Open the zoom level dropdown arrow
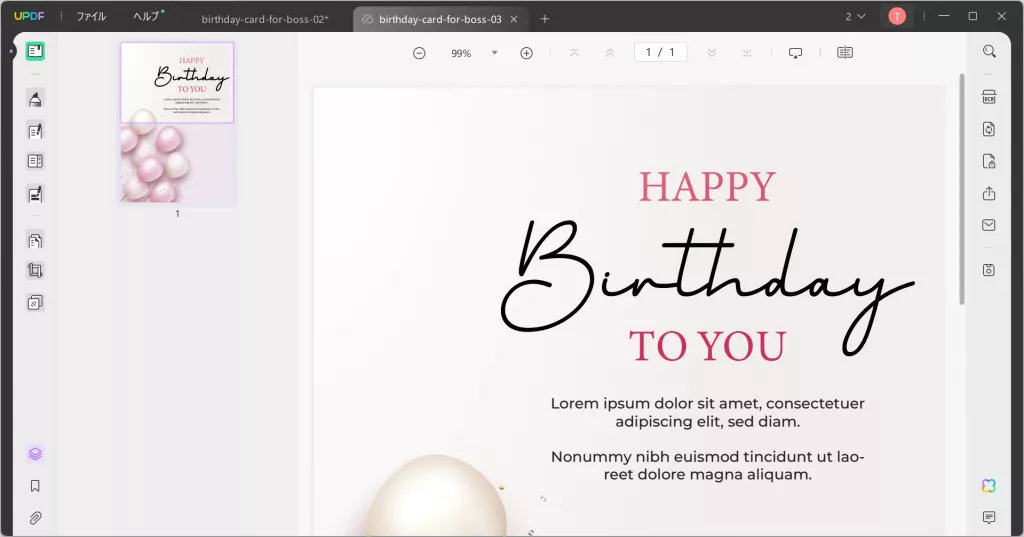The image size is (1024, 537). 494,53
